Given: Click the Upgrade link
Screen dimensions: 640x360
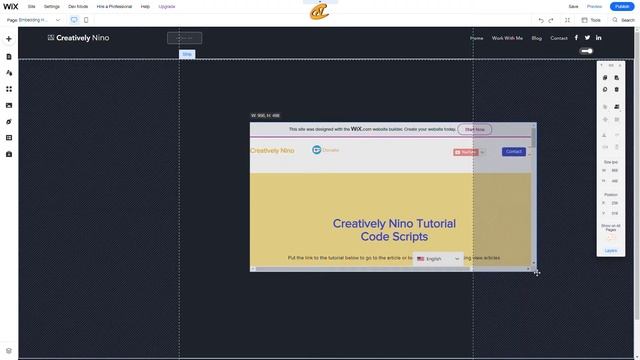Looking at the screenshot, I should tap(167, 7).
